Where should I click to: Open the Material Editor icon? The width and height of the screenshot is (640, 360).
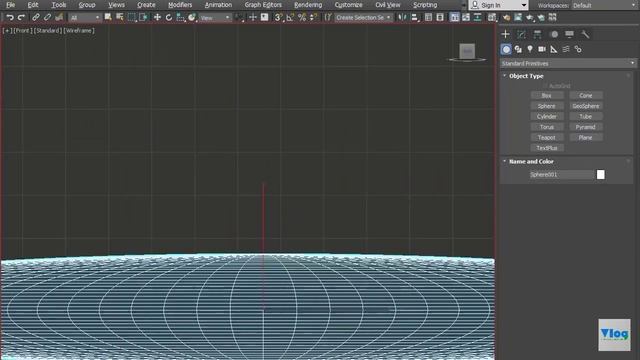[x=492, y=18]
